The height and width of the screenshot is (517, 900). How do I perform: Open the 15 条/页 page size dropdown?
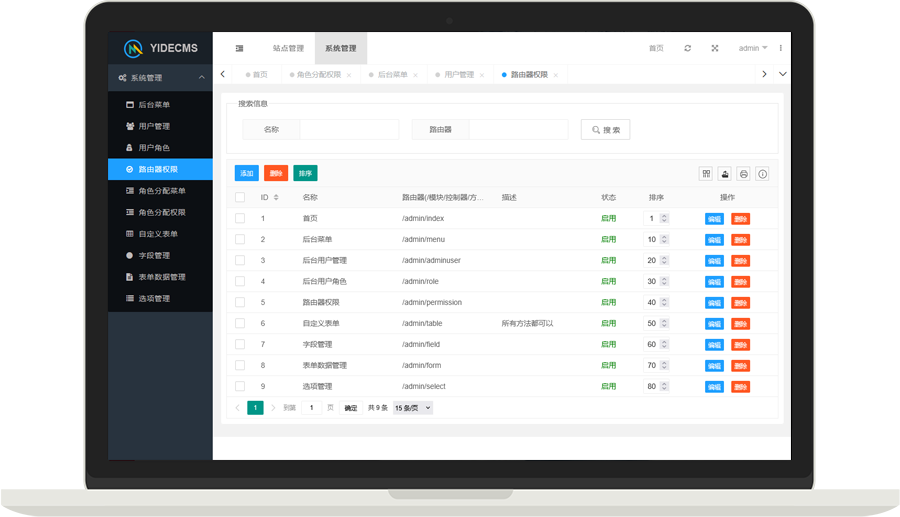coord(413,408)
